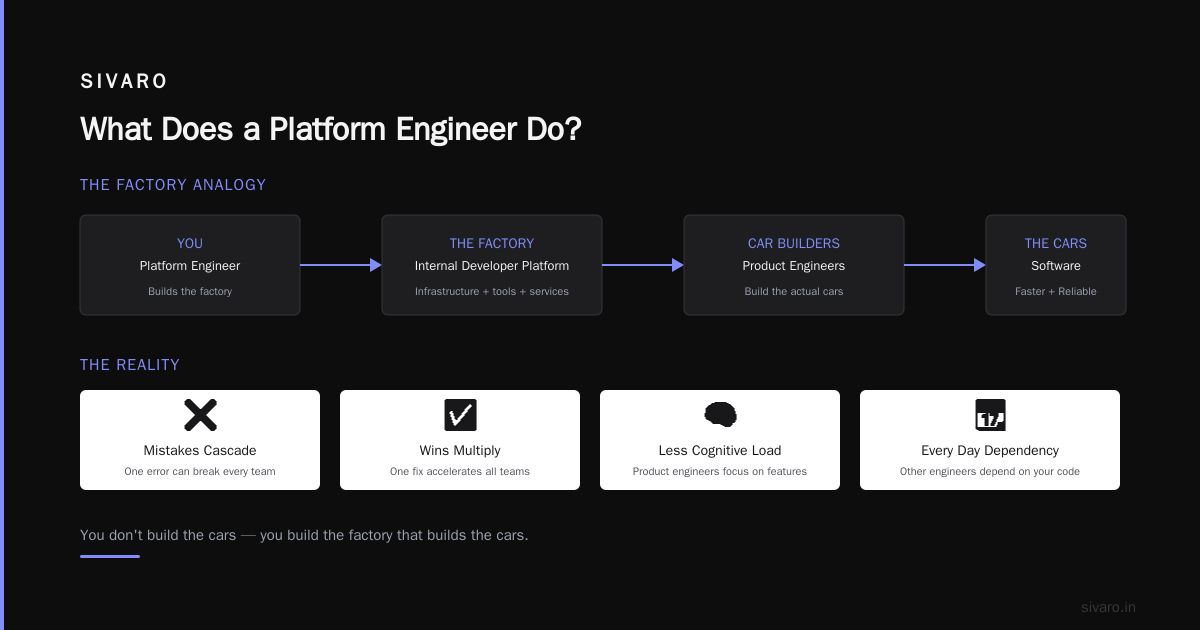The height and width of the screenshot is (630, 1200).
Task: Click the SIVARO brand name
Action: pyautogui.click(x=124, y=82)
